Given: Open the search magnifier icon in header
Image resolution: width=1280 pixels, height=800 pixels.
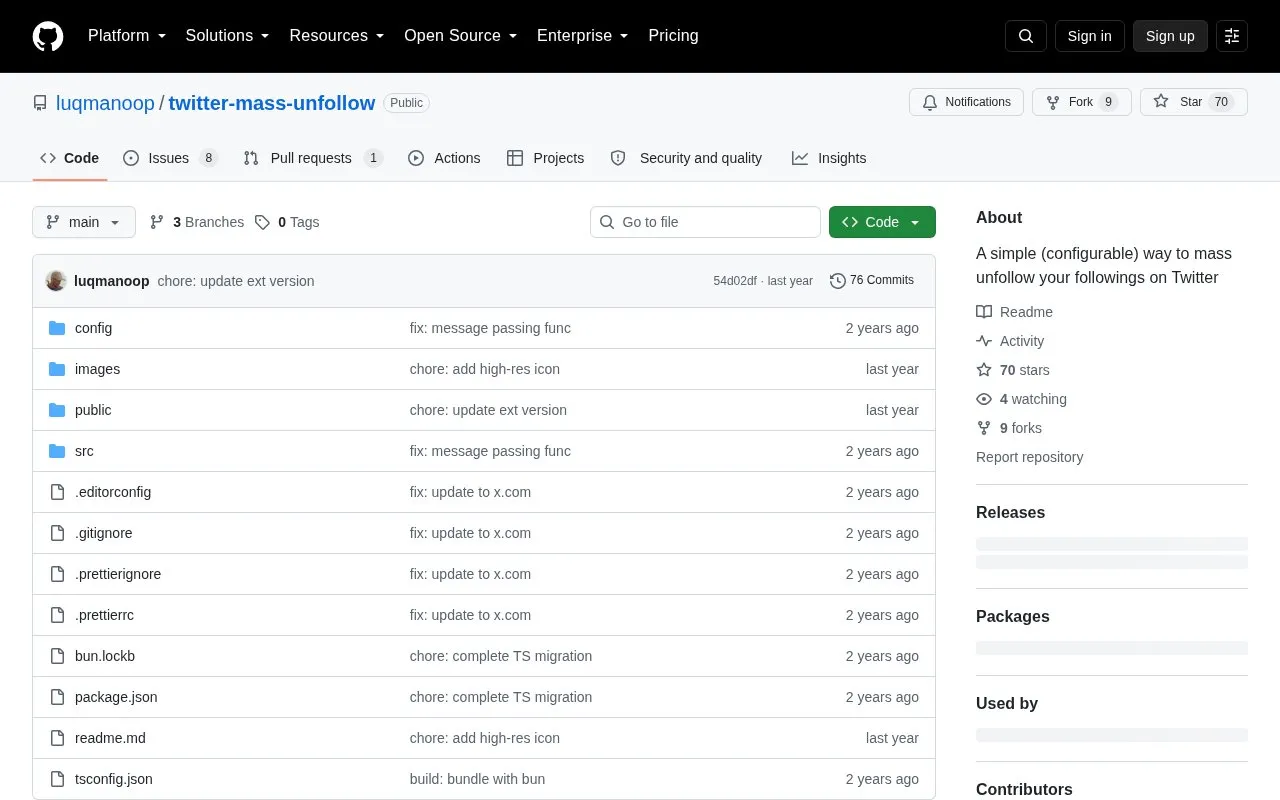Looking at the screenshot, I should pos(1026,36).
